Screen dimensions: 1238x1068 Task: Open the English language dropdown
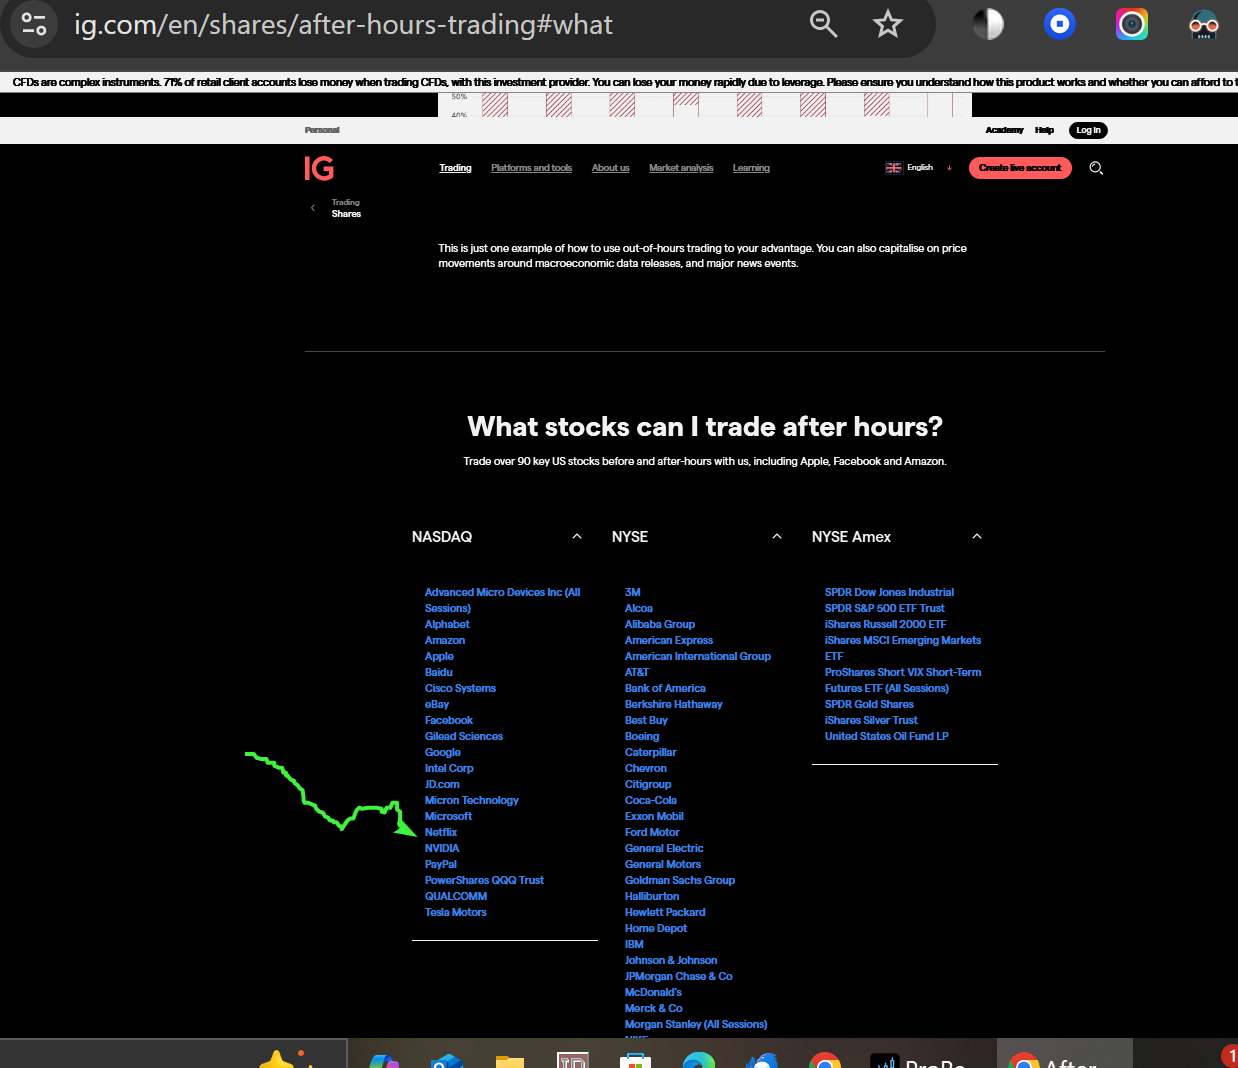coord(920,168)
